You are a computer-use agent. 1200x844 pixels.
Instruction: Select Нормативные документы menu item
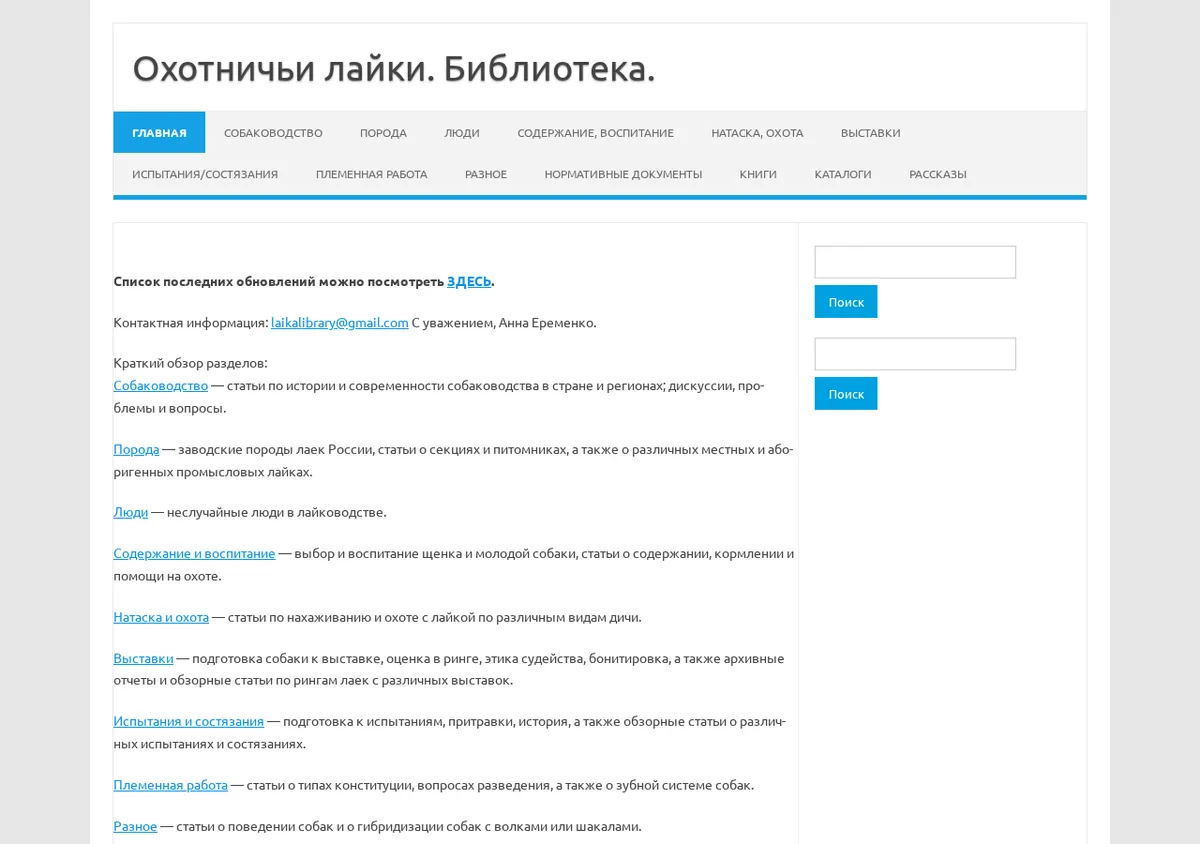tap(623, 173)
